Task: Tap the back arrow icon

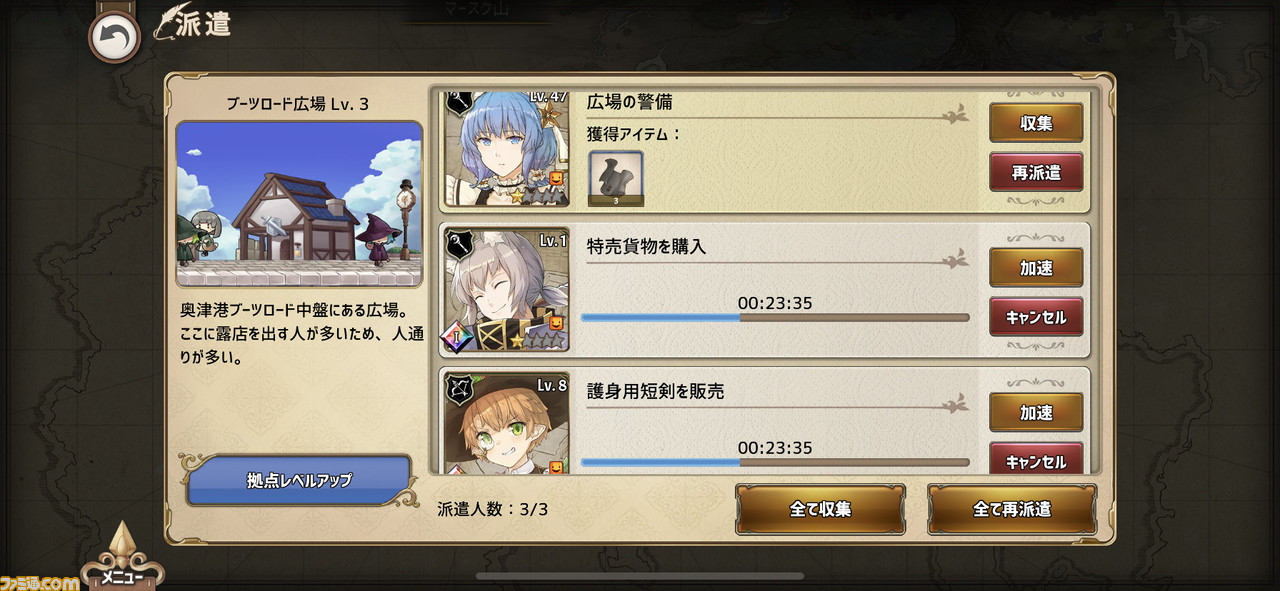Action: click(114, 38)
